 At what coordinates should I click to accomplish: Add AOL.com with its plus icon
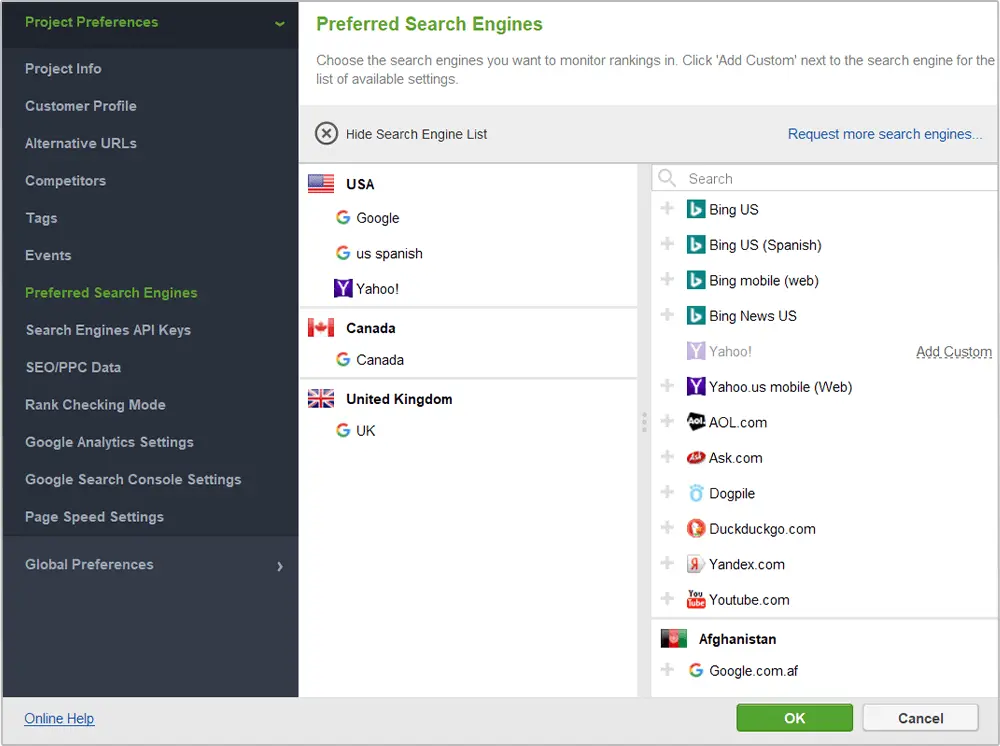(x=668, y=422)
